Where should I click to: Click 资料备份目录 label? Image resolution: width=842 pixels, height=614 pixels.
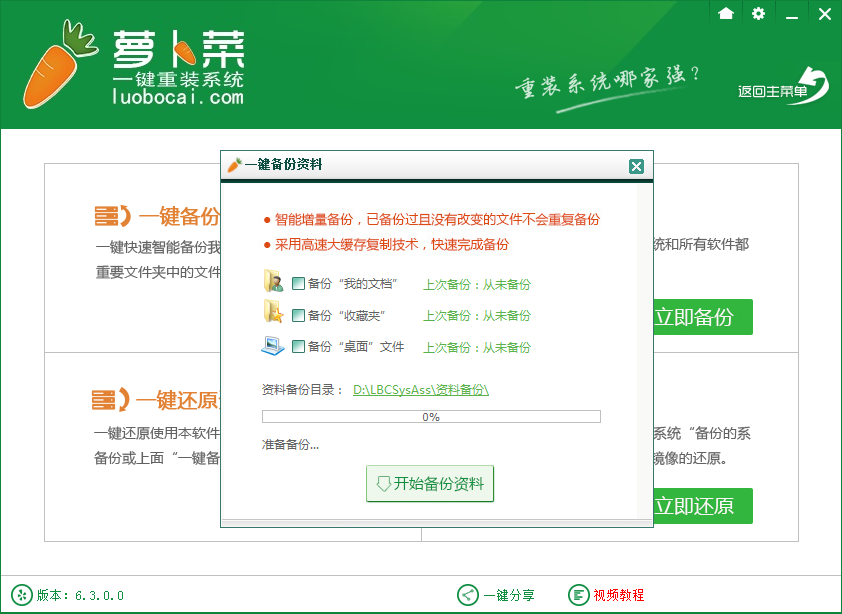[302, 390]
